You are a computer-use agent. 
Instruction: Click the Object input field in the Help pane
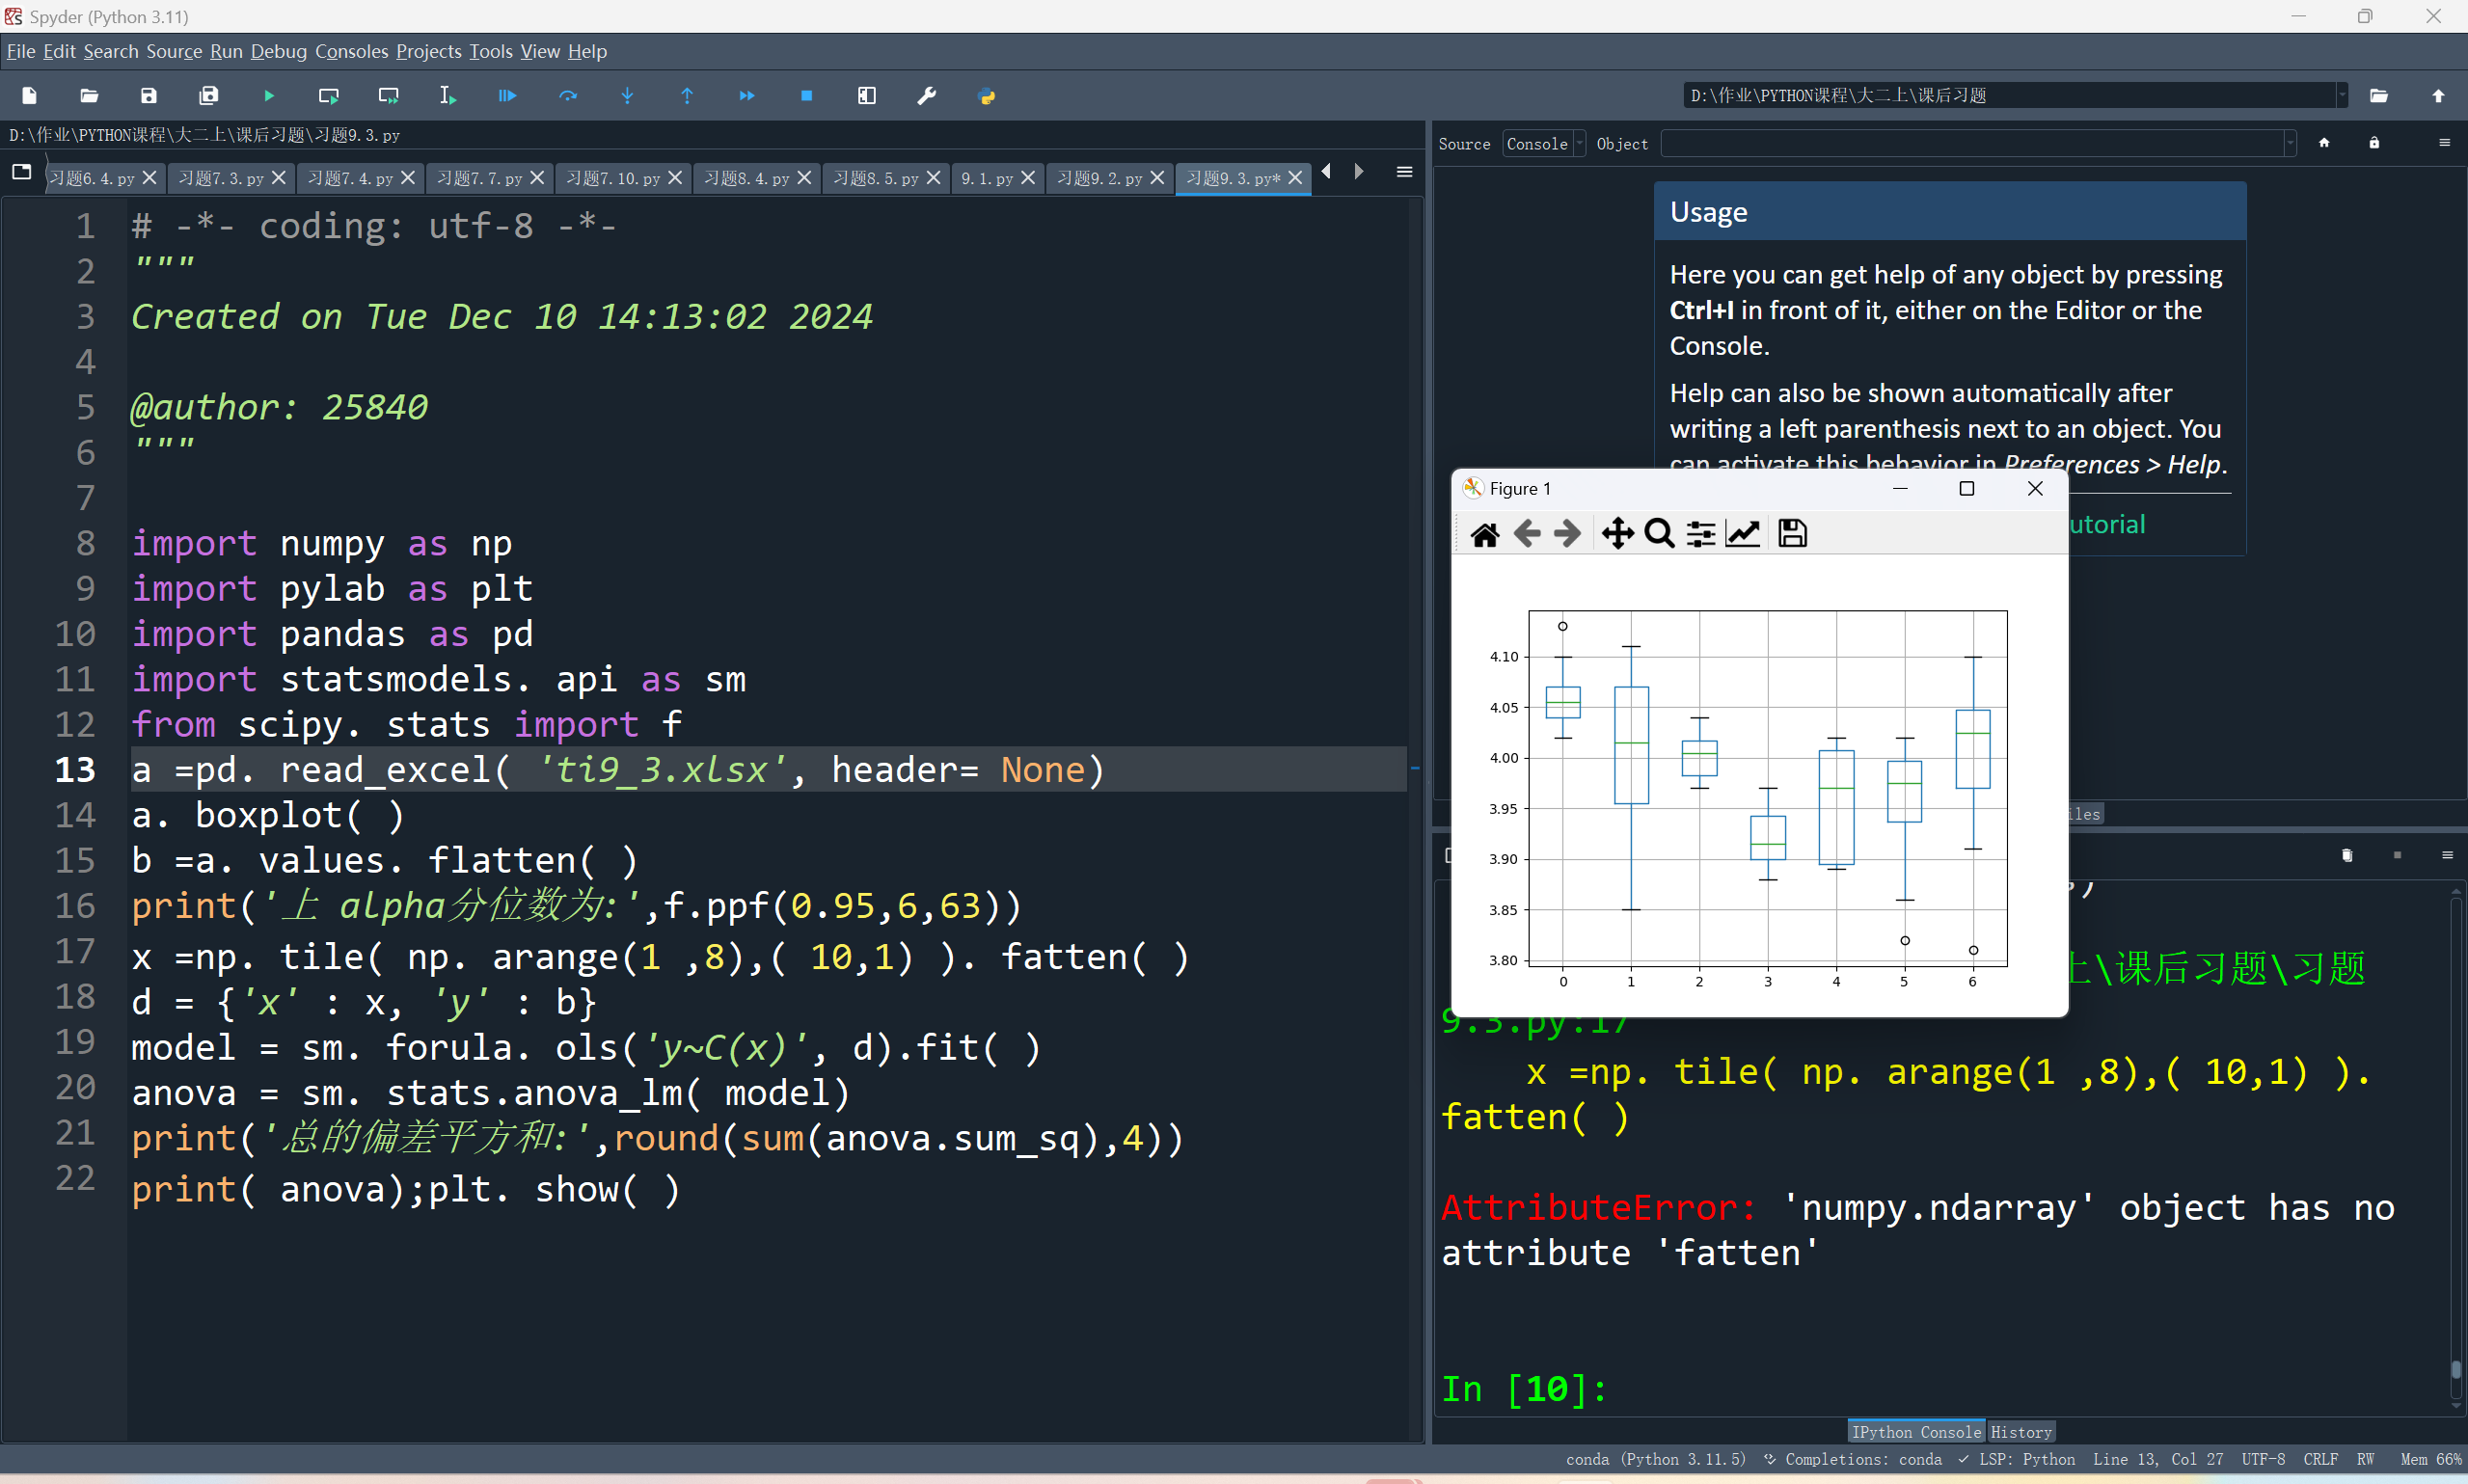[x=1970, y=144]
